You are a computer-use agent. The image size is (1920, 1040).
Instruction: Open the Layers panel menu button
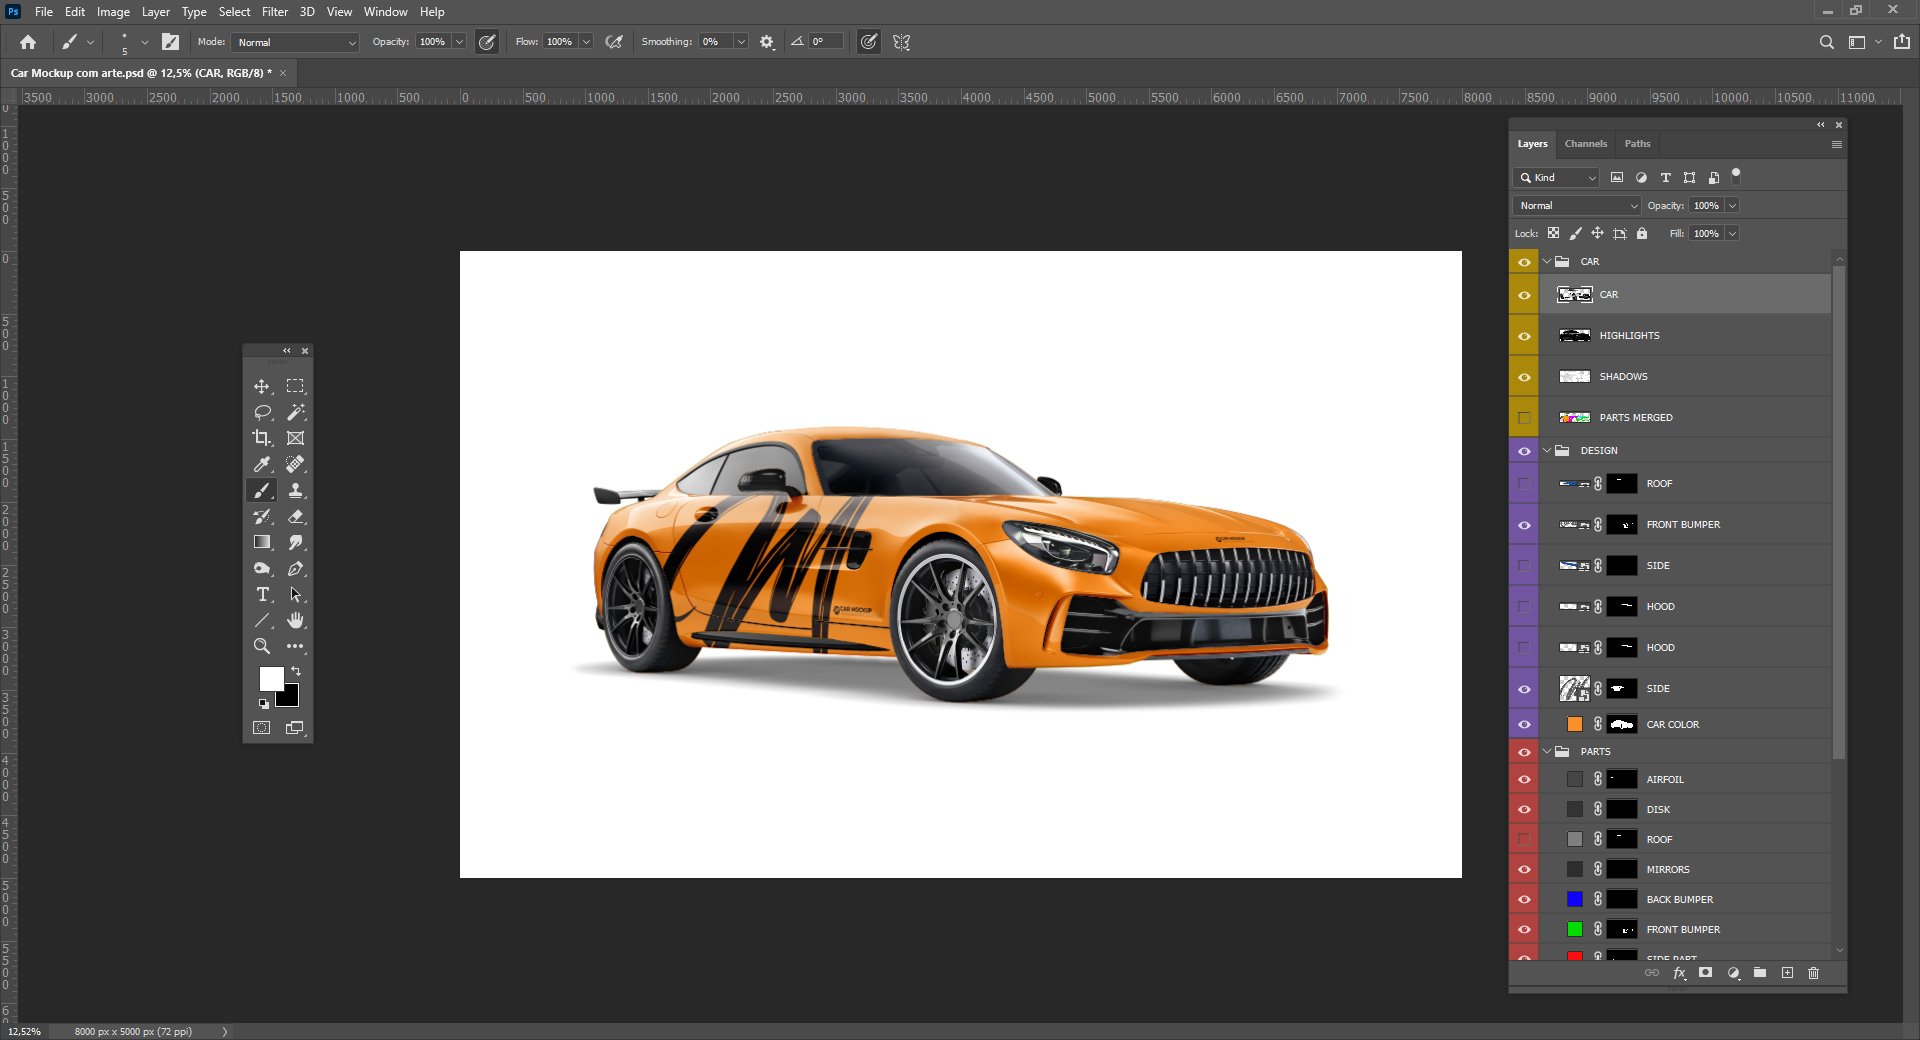(x=1837, y=144)
